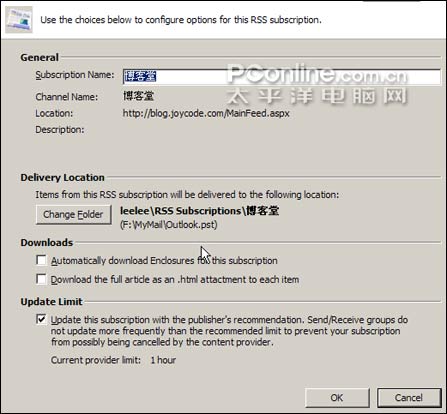447x414 pixels.
Task: Click the Update Limit section heading
Action: point(51,302)
